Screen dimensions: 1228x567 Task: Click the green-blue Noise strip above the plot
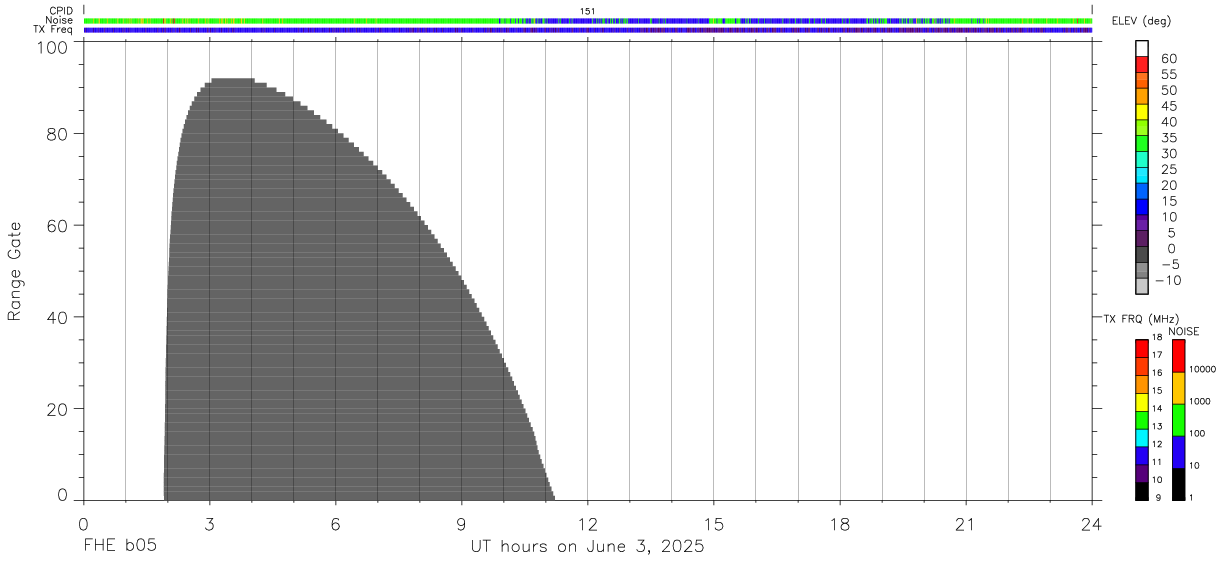pos(588,20)
